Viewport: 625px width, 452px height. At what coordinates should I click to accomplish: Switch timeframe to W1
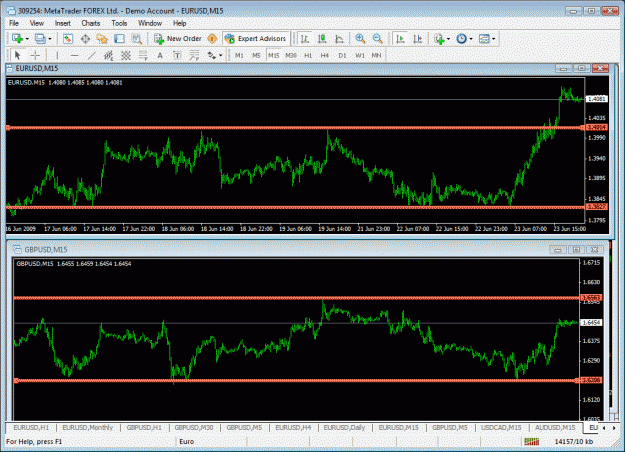pyautogui.click(x=360, y=55)
